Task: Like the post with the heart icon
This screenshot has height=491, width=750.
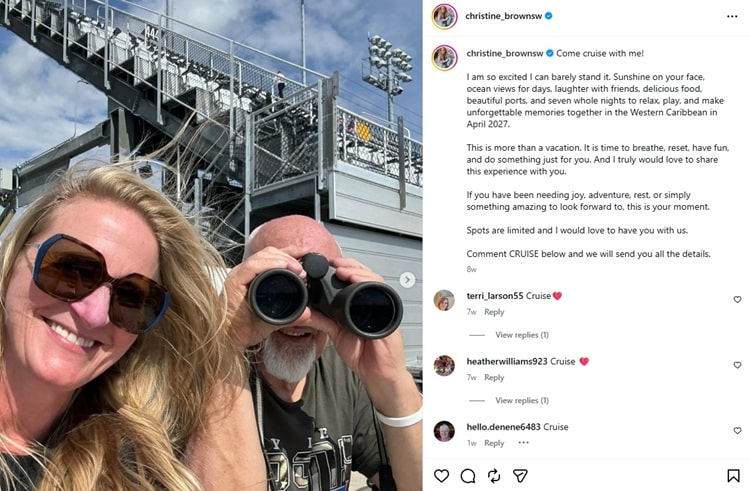Action: click(441, 476)
